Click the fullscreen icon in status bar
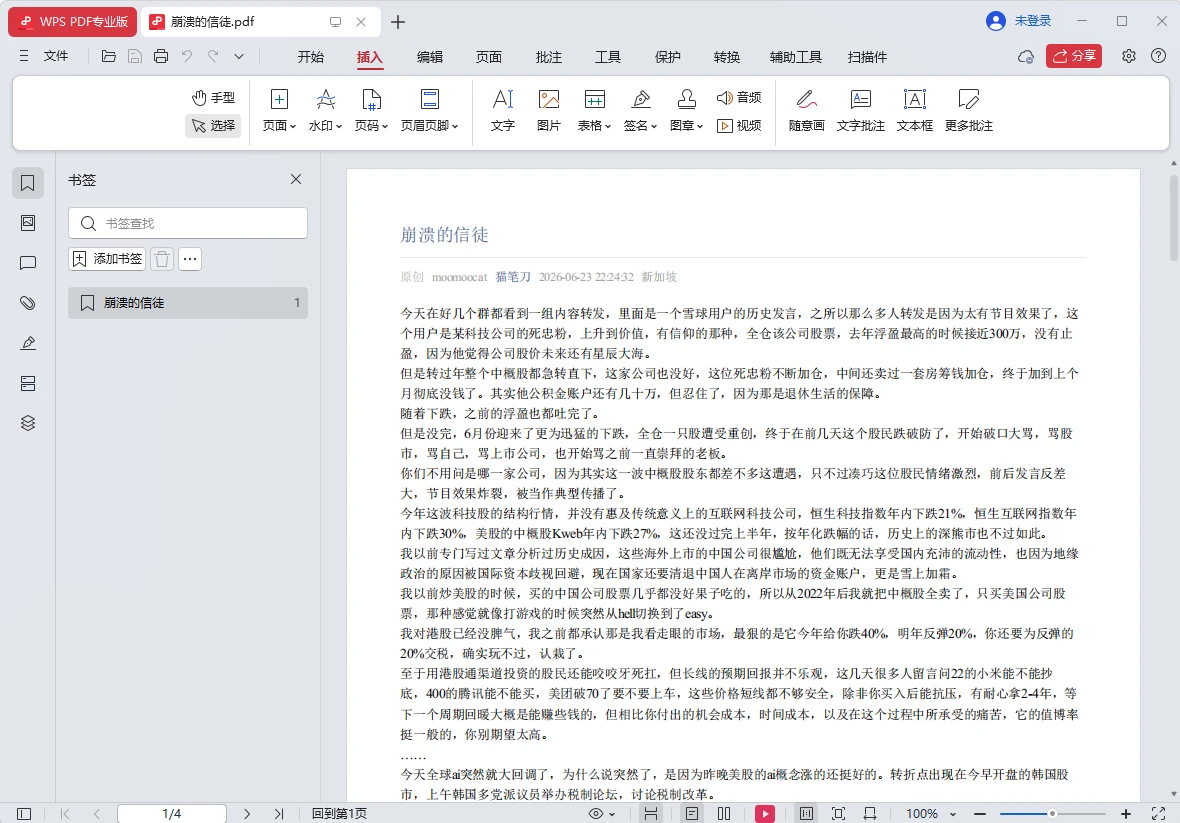The height and width of the screenshot is (823, 1180). pos(1158,813)
